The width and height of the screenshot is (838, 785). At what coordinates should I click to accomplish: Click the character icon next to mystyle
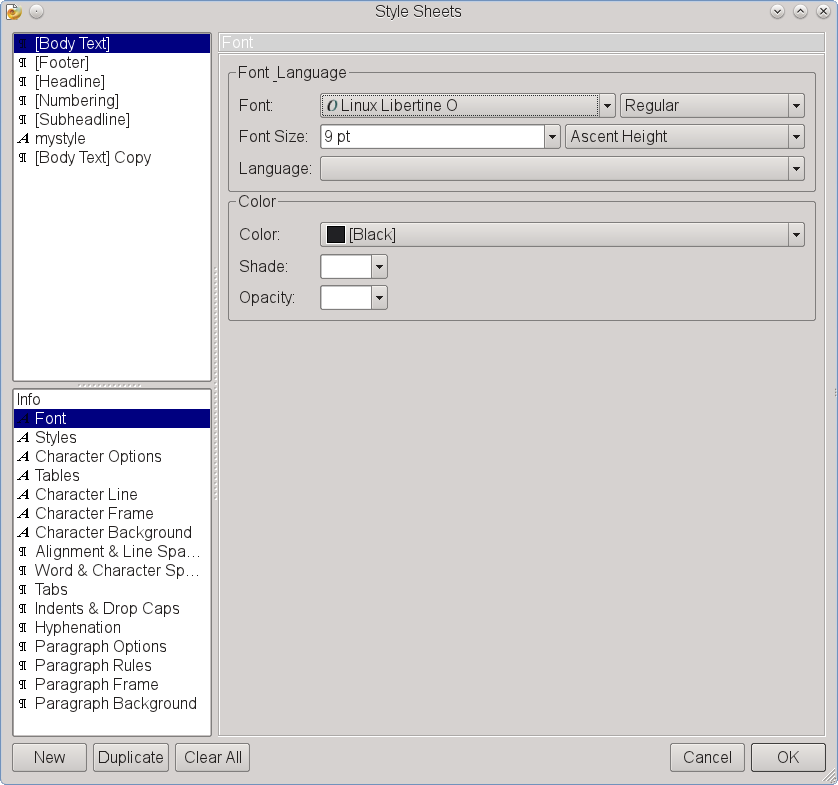pos(23,139)
